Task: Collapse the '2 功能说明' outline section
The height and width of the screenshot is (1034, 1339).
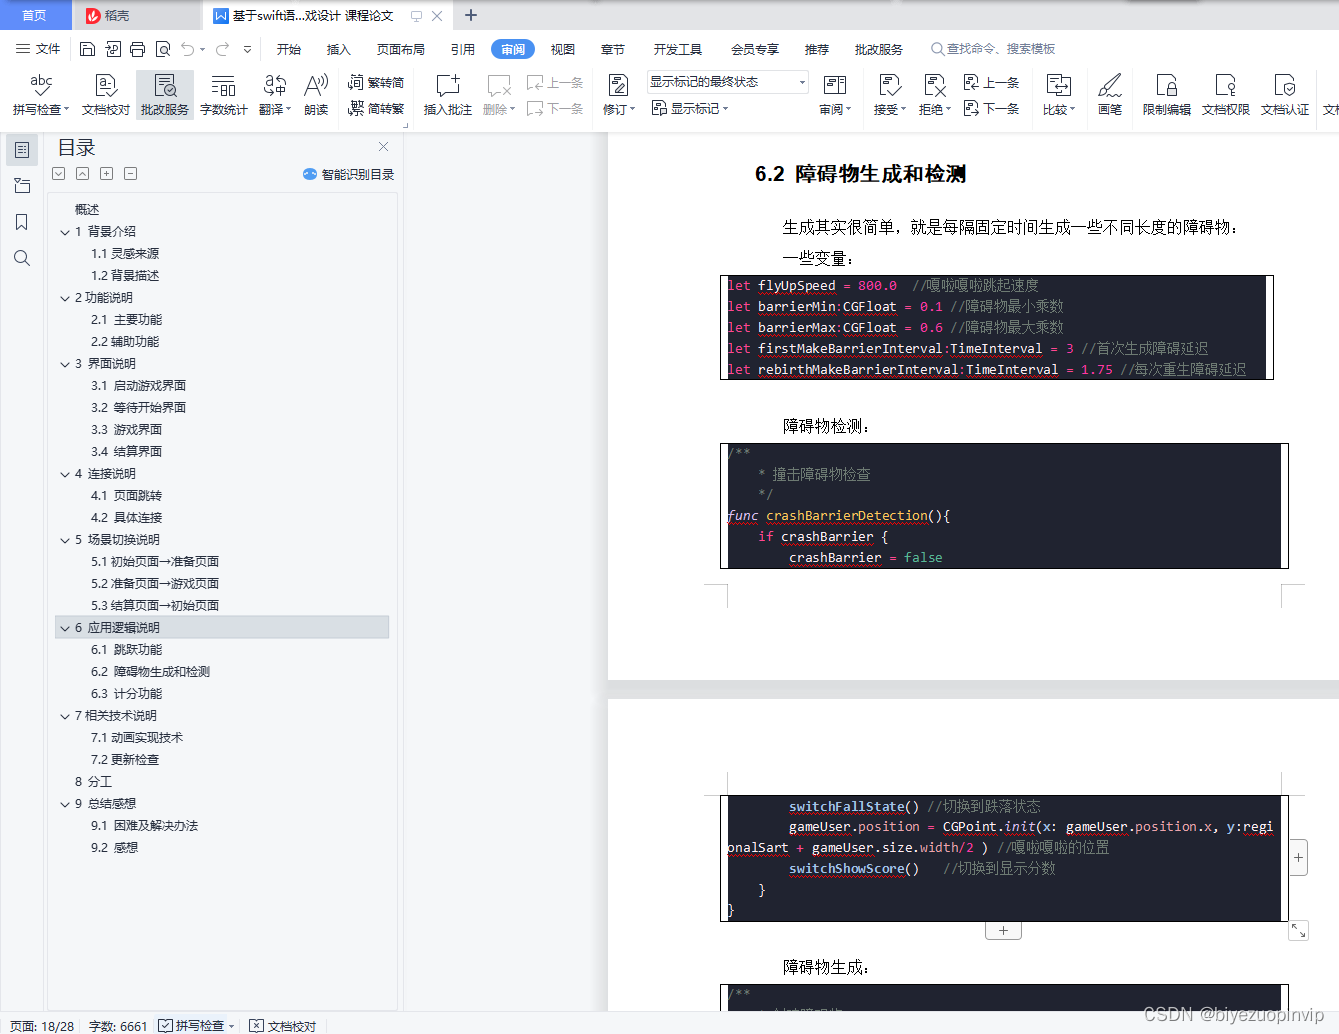Action: point(65,298)
